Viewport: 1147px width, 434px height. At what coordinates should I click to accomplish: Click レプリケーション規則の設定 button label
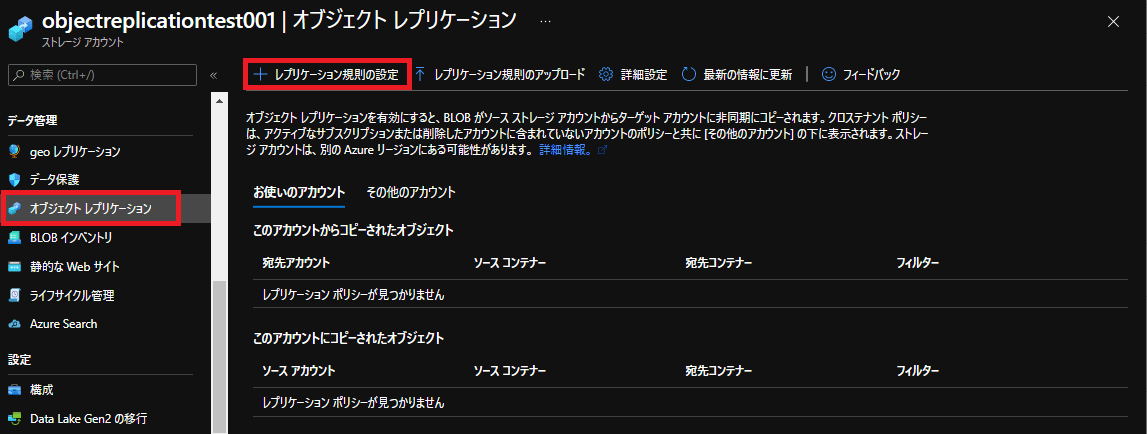336,75
